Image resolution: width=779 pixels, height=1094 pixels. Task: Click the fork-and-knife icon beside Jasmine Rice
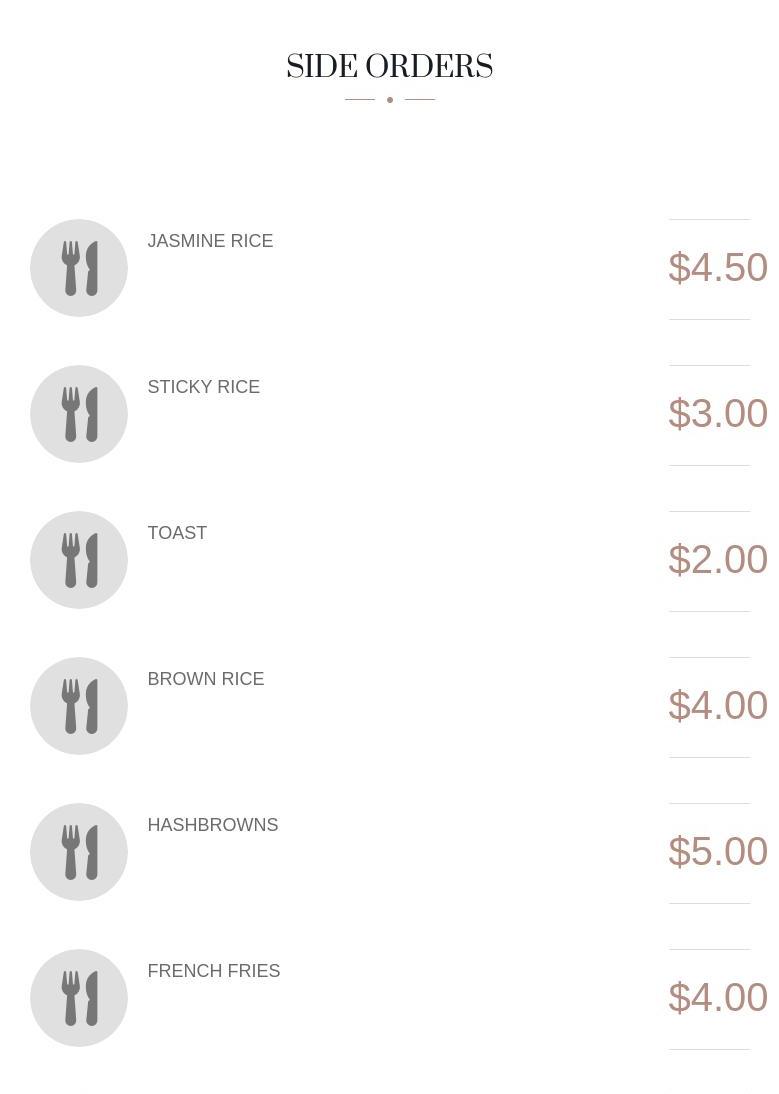pyautogui.click(x=79, y=268)
